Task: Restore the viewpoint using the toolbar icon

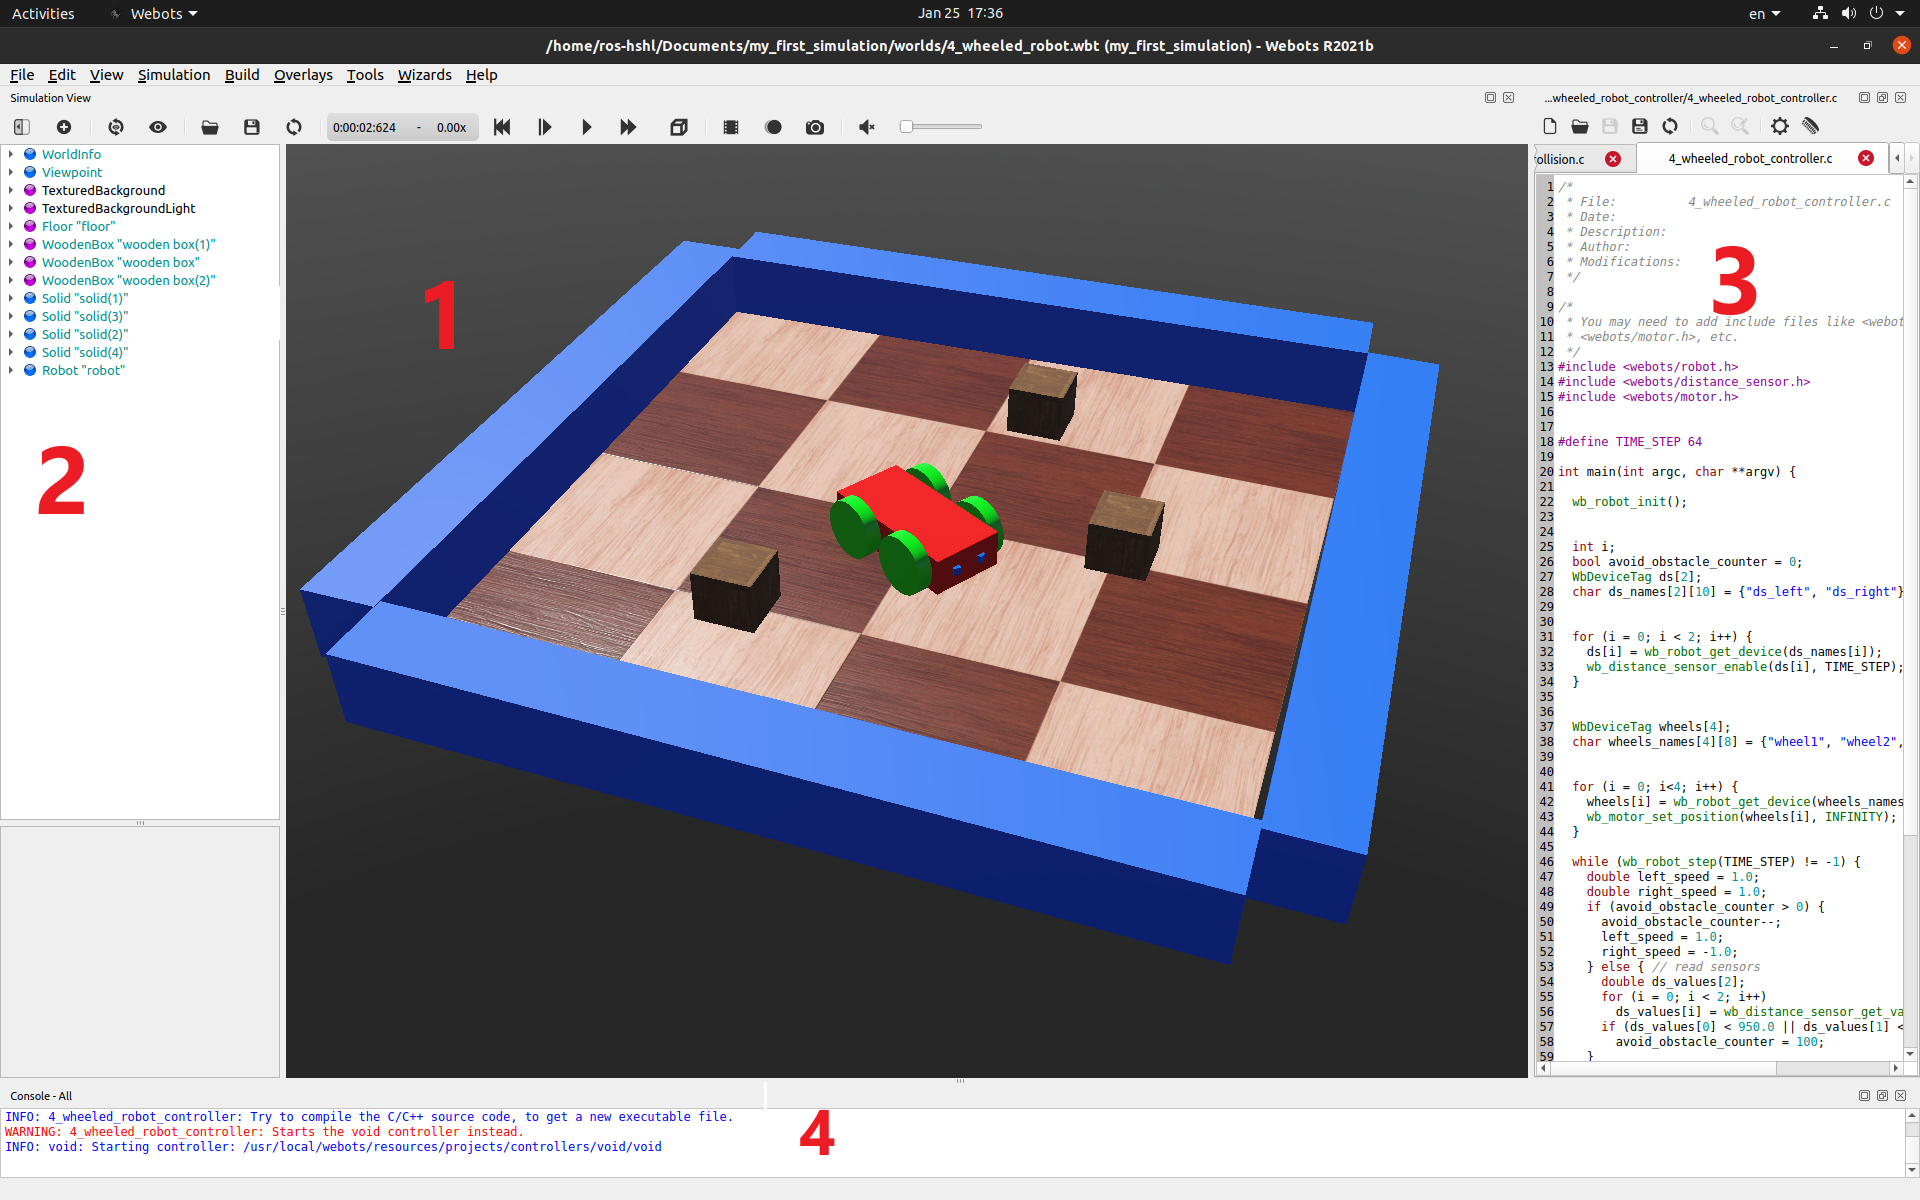Action: coord(116,127)
